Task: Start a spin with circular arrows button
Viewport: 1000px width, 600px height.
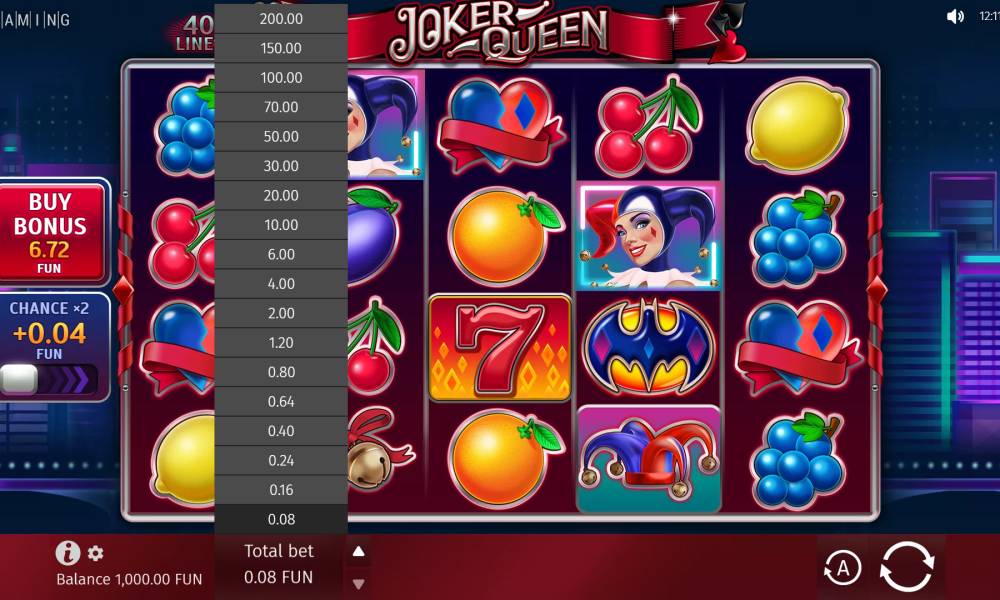Action: 906,566
